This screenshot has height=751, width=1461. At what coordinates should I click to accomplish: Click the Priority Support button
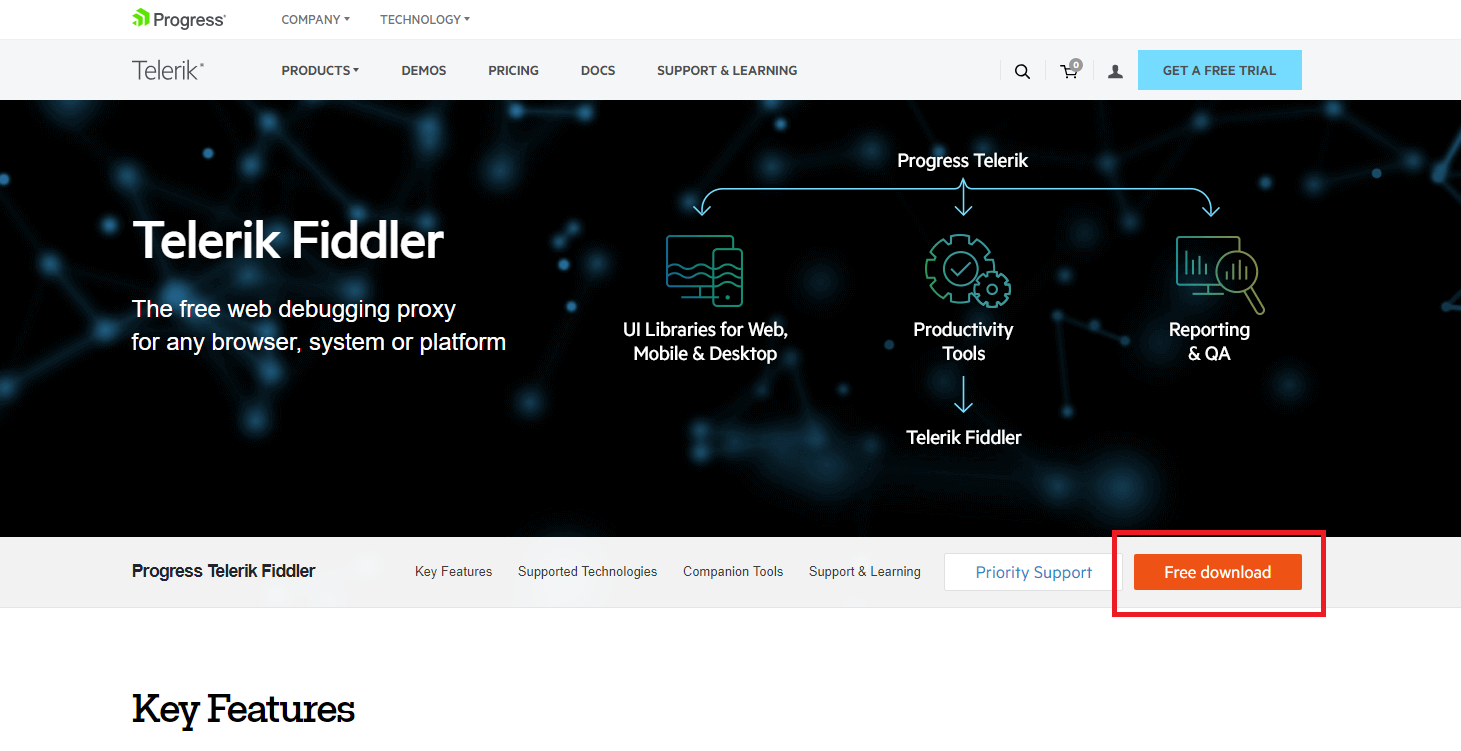tap(1033, 572)
